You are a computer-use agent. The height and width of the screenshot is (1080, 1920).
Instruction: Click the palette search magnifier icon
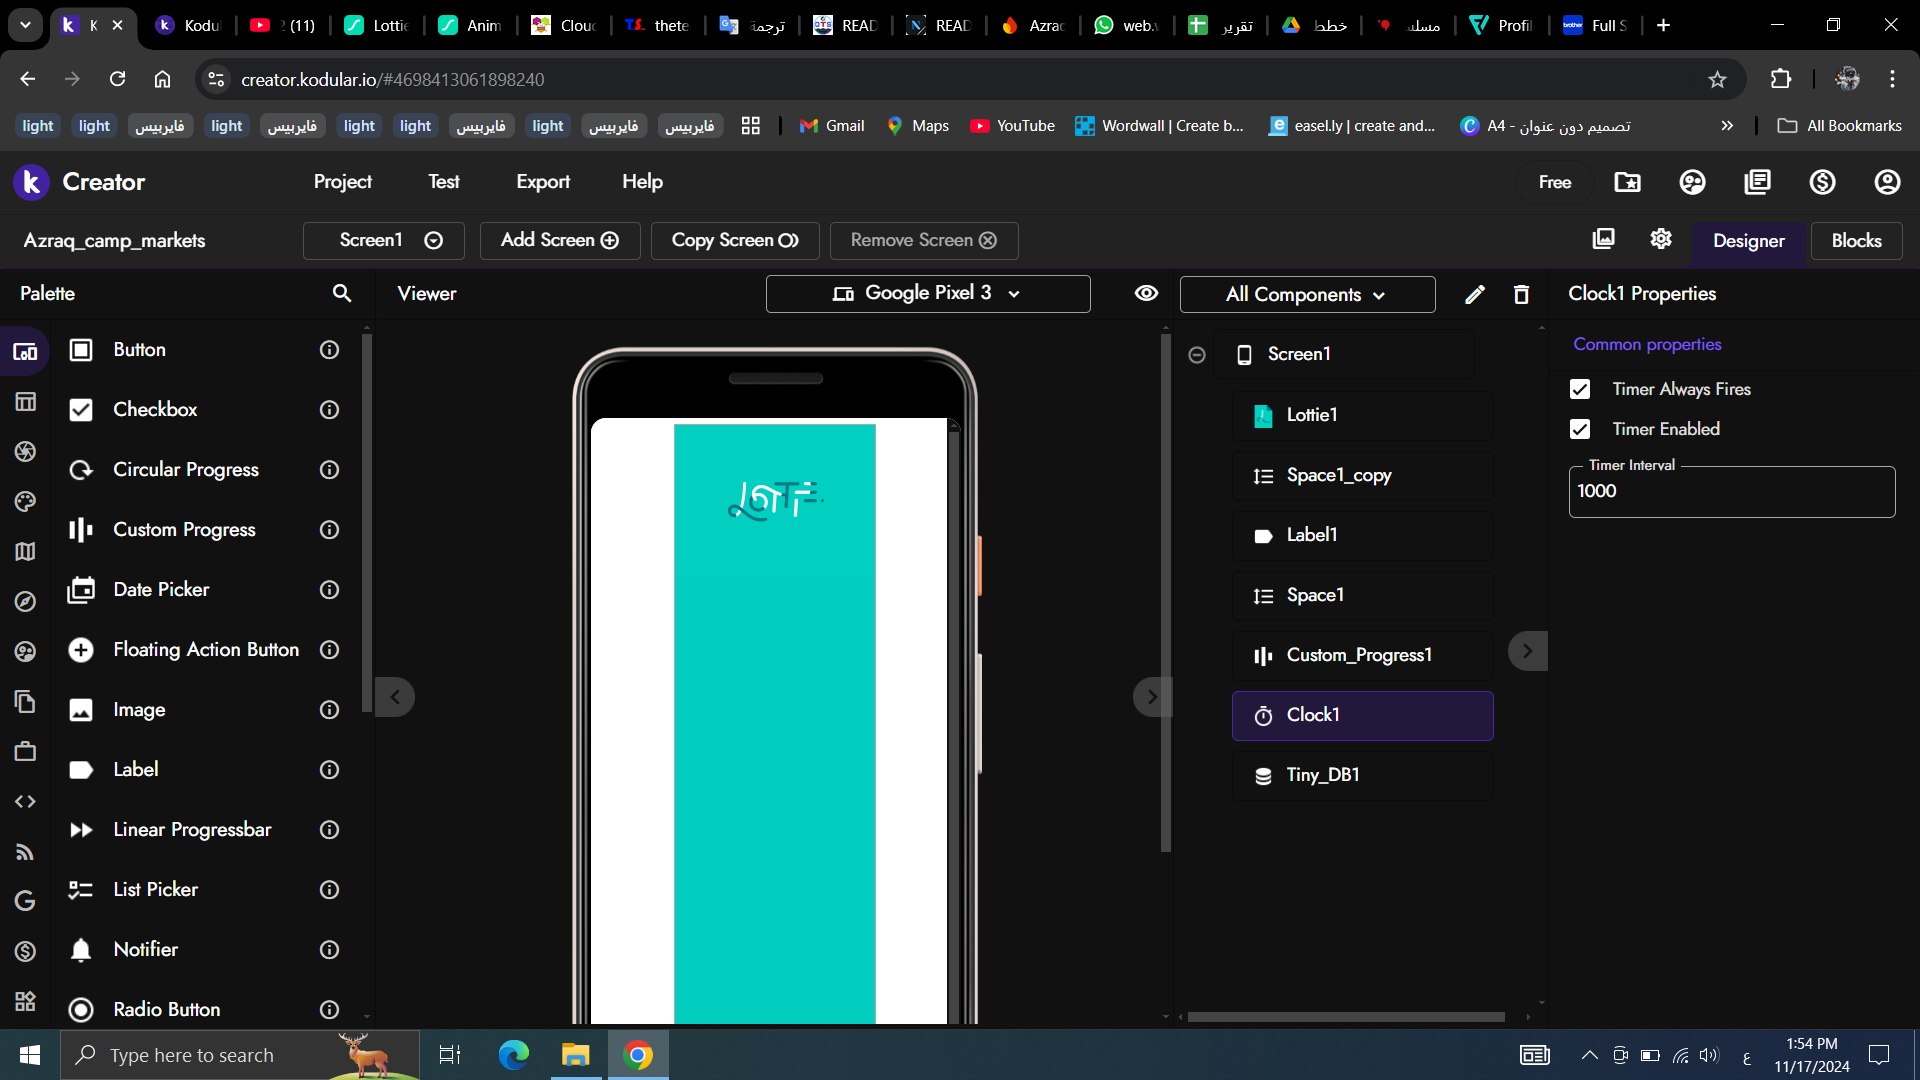pos(342,293)
